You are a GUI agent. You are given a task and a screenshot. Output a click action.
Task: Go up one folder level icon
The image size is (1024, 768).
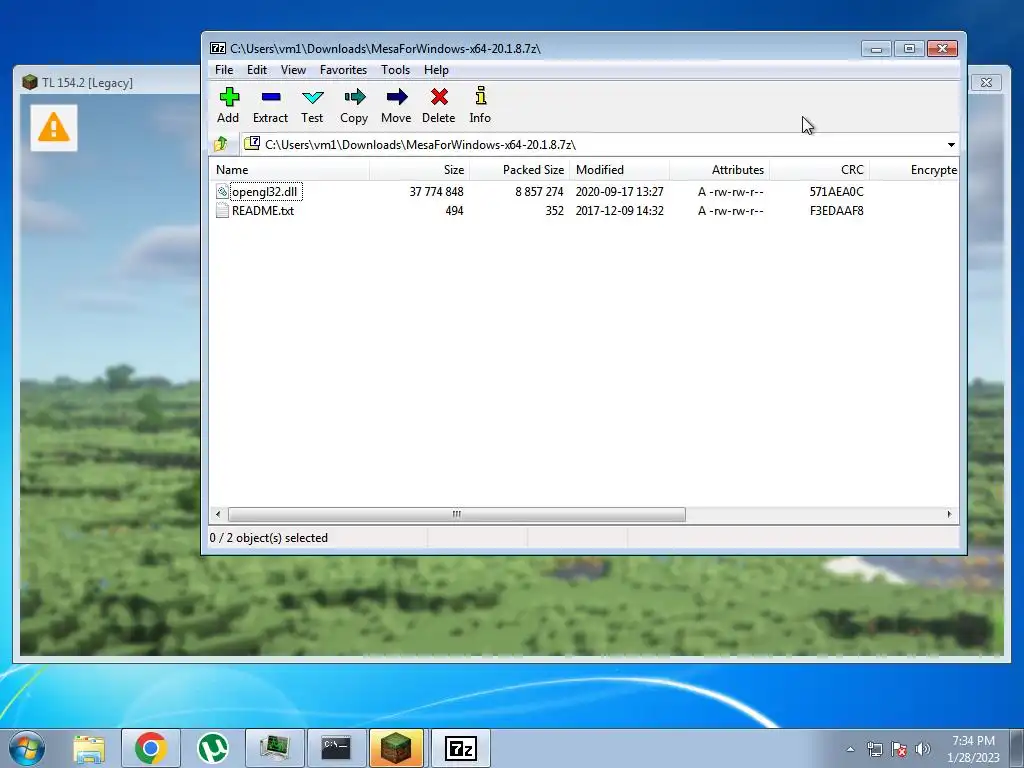point(221,144)
